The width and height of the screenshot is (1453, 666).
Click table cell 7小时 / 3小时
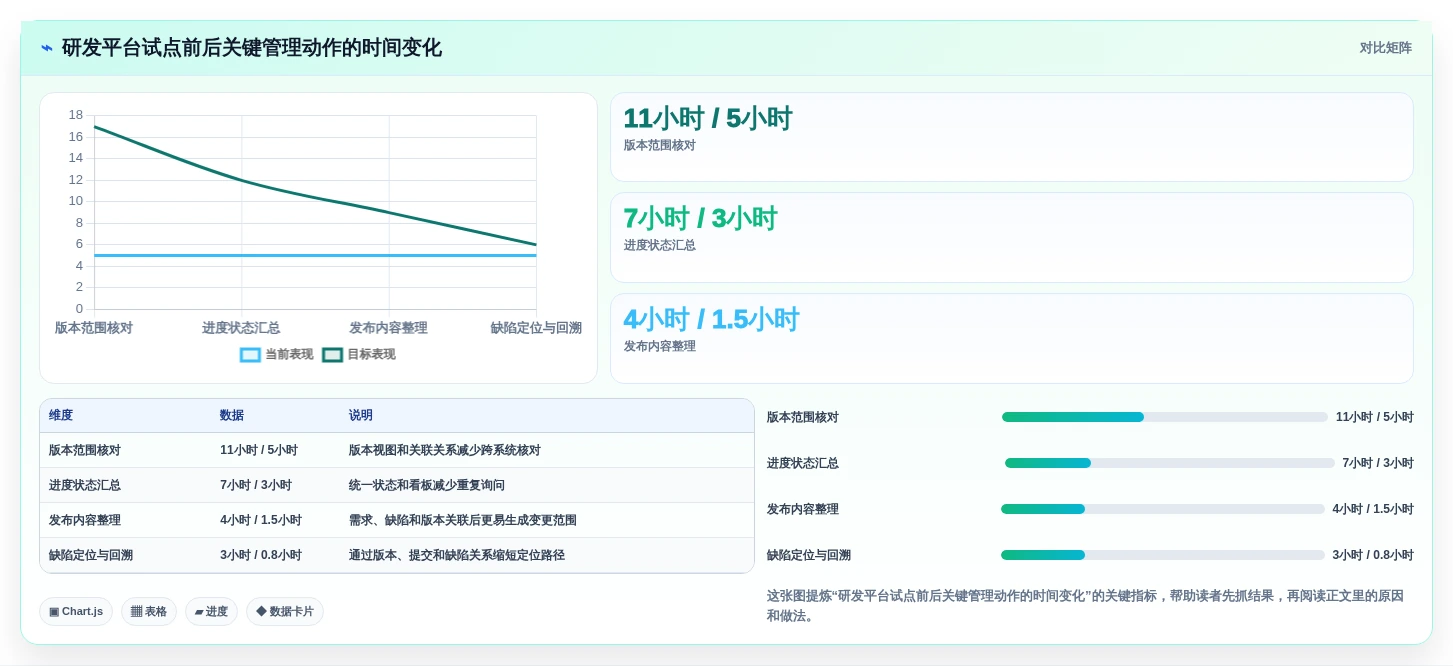256,486
